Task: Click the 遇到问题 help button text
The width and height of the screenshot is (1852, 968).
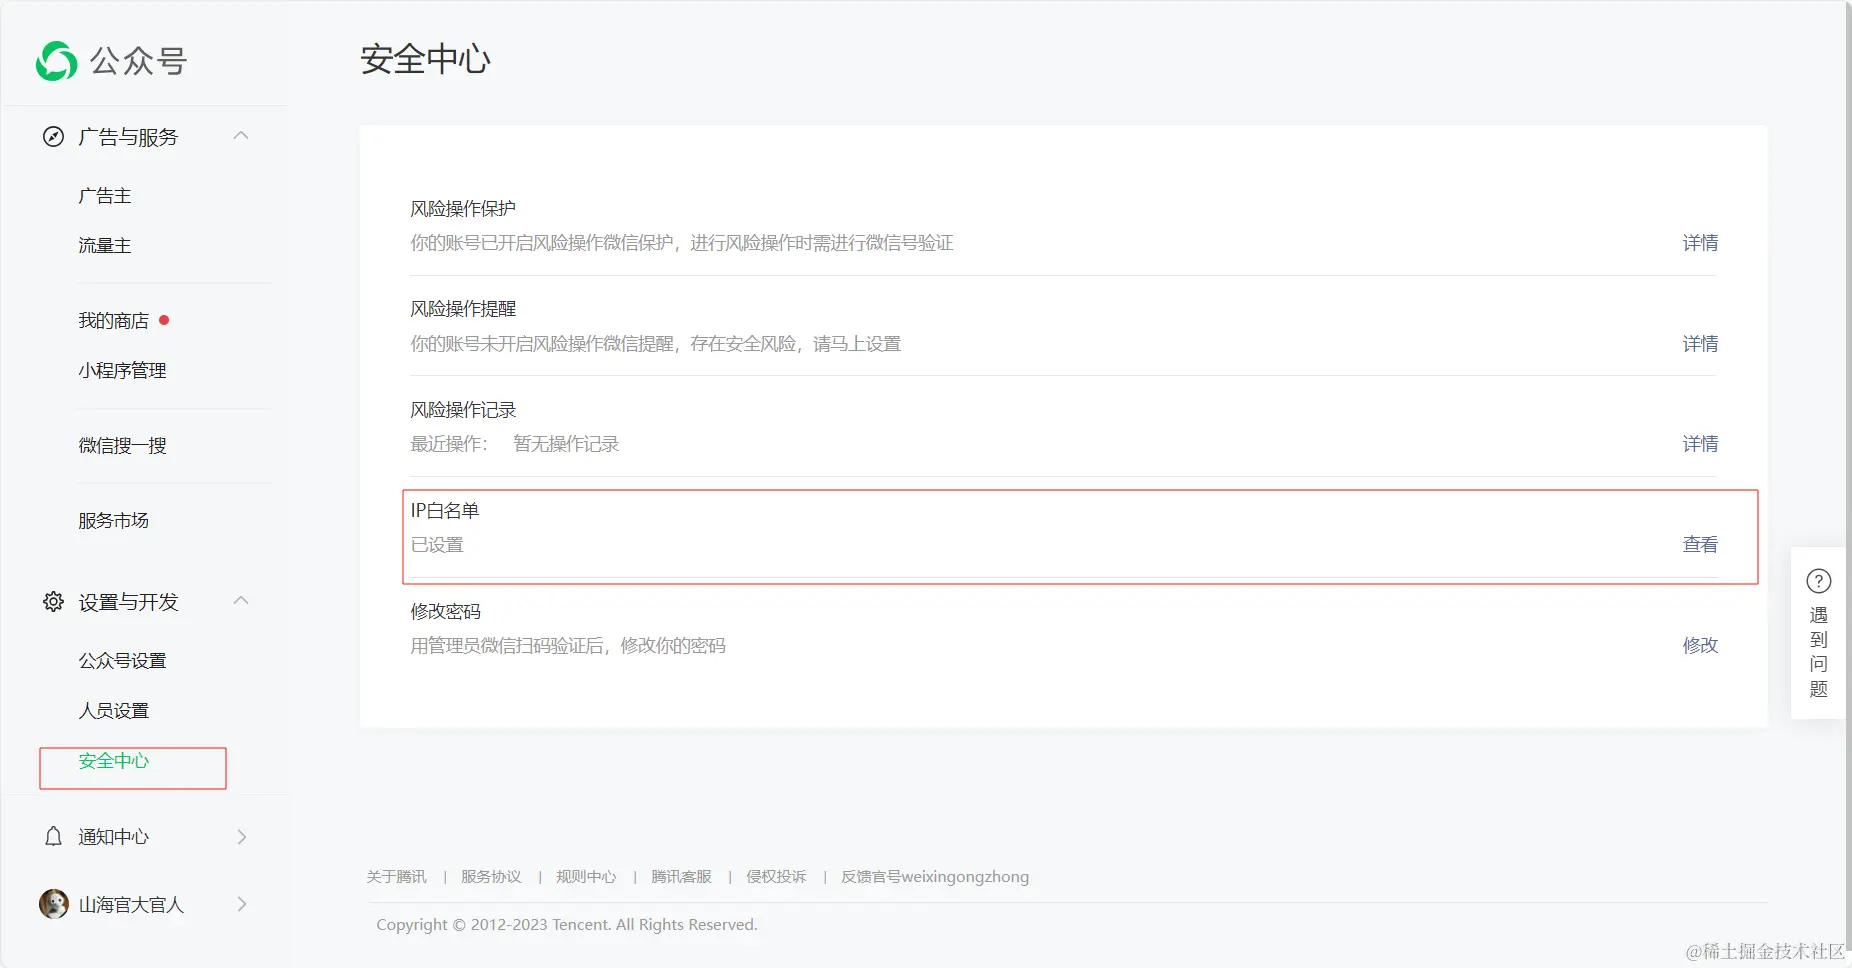Action: [1818, 652]
